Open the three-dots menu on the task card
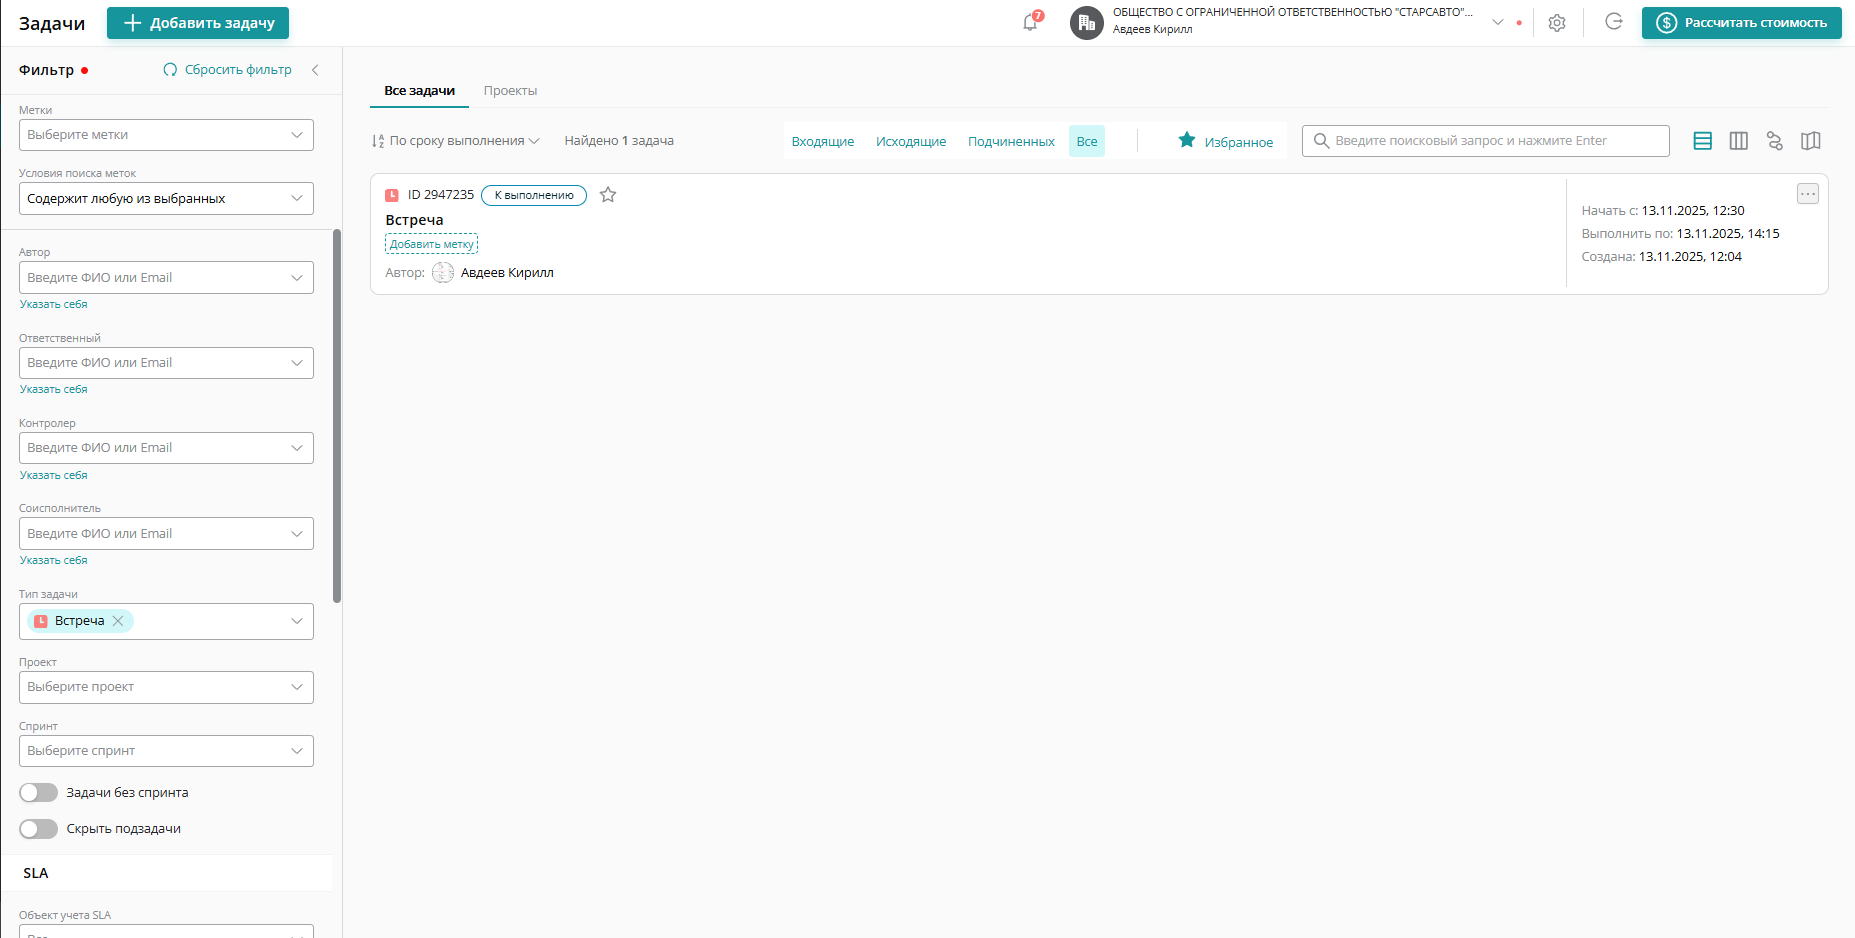This screenshot has height=938, width=1855. click(x=1808, y=194)
